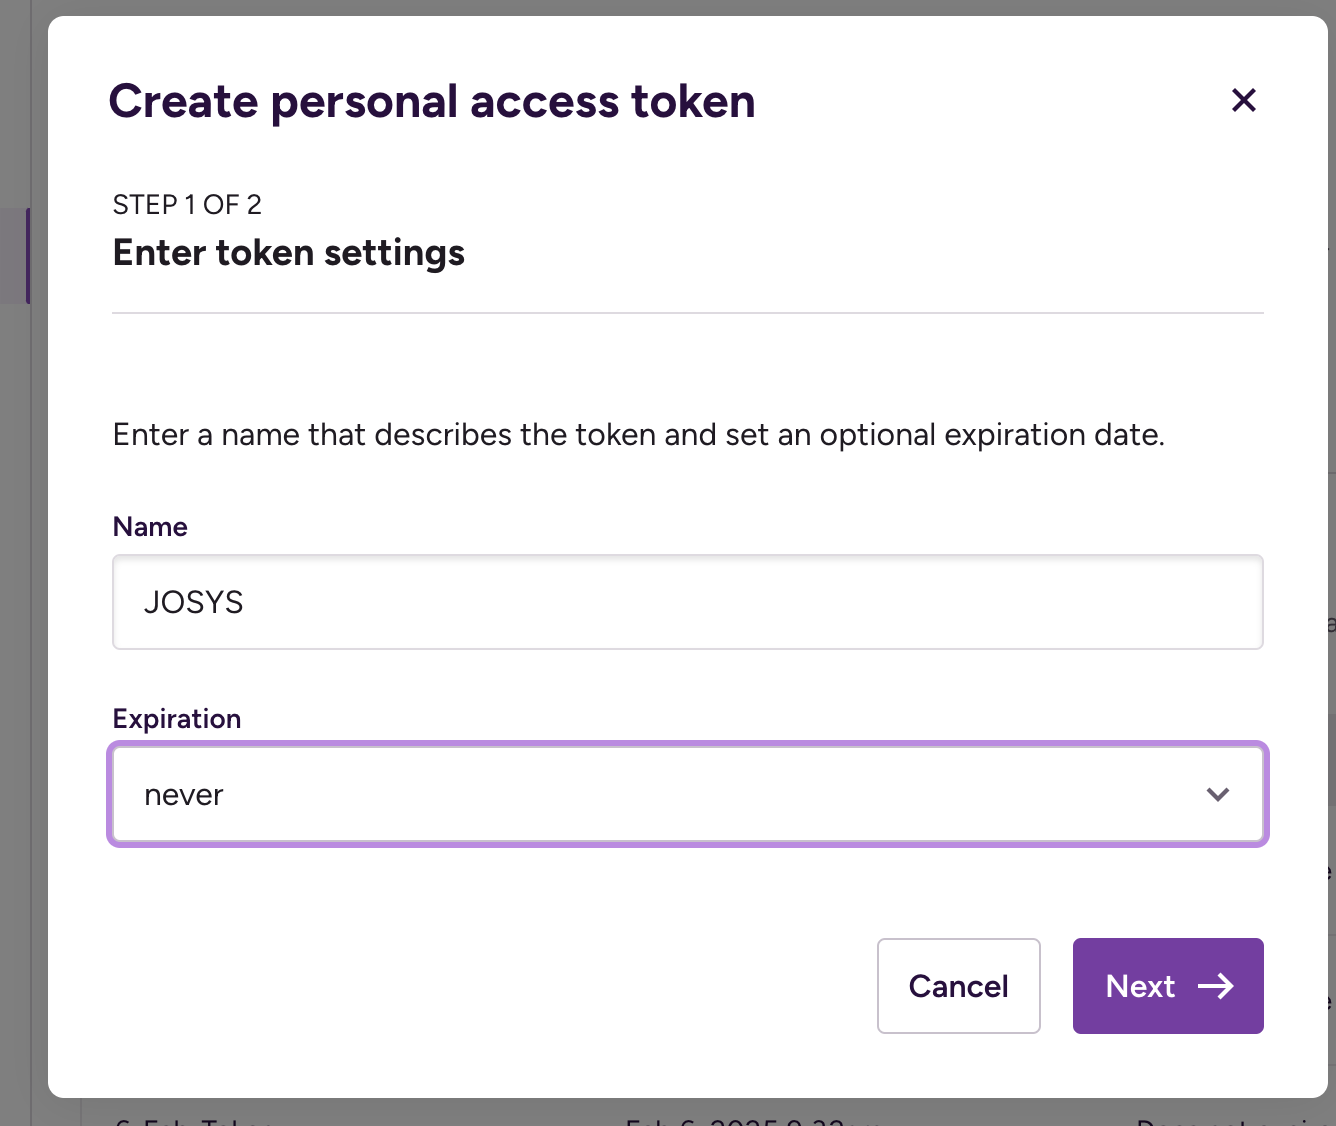Close the Create personal access token dialog
This screenshot has height=1126, width=1336.
(x=1243, y=100)
